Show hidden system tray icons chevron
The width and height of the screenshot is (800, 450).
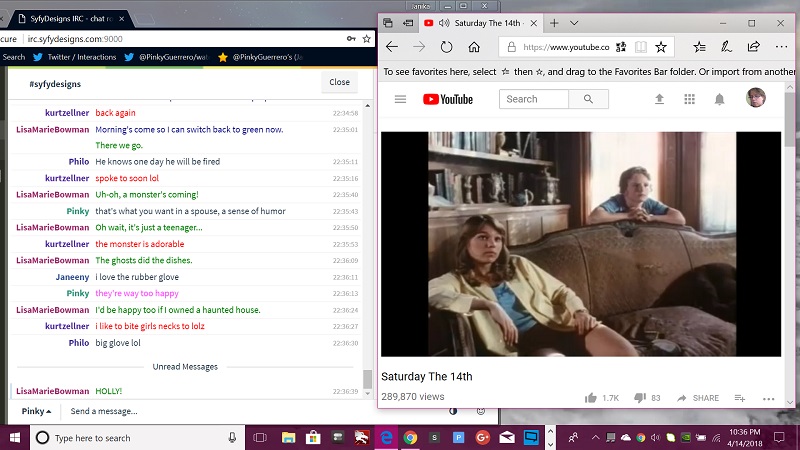(595, 438)
